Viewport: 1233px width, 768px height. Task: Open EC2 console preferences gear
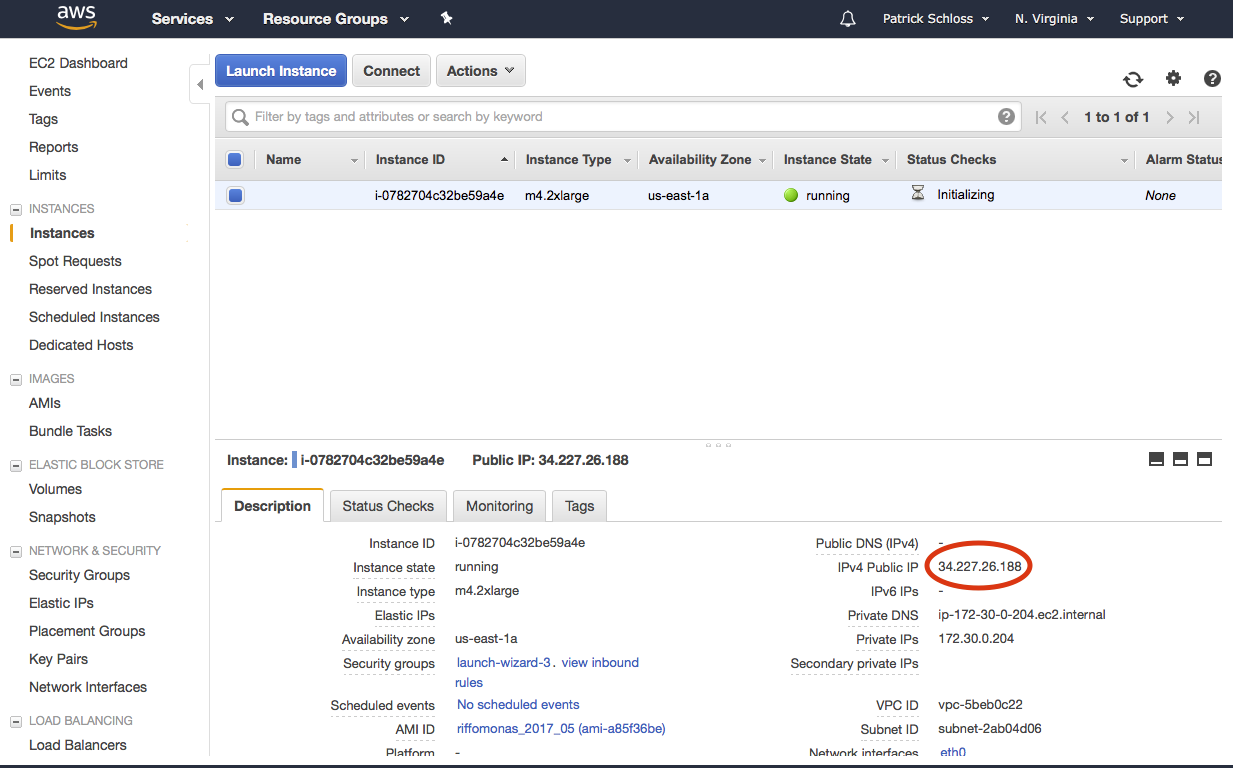(x=1173, y=78)
